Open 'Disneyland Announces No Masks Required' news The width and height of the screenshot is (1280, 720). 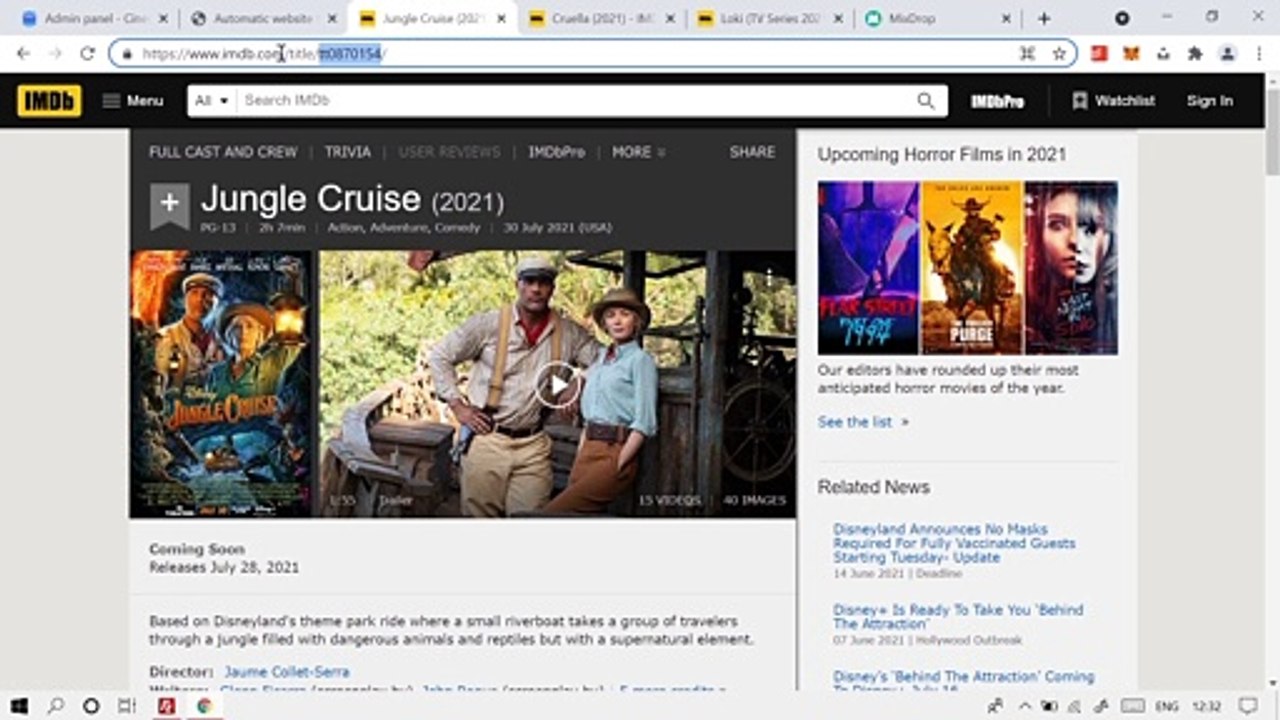(x=954, y=543)
